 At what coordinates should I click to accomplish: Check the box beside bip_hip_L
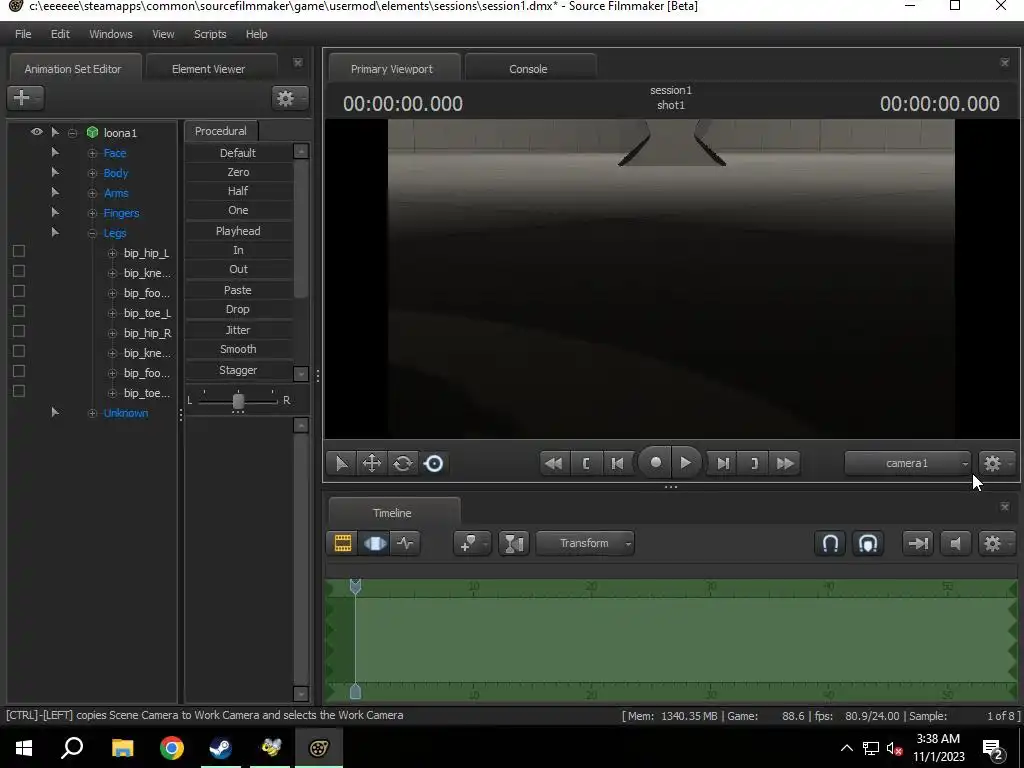coord(19,251)
